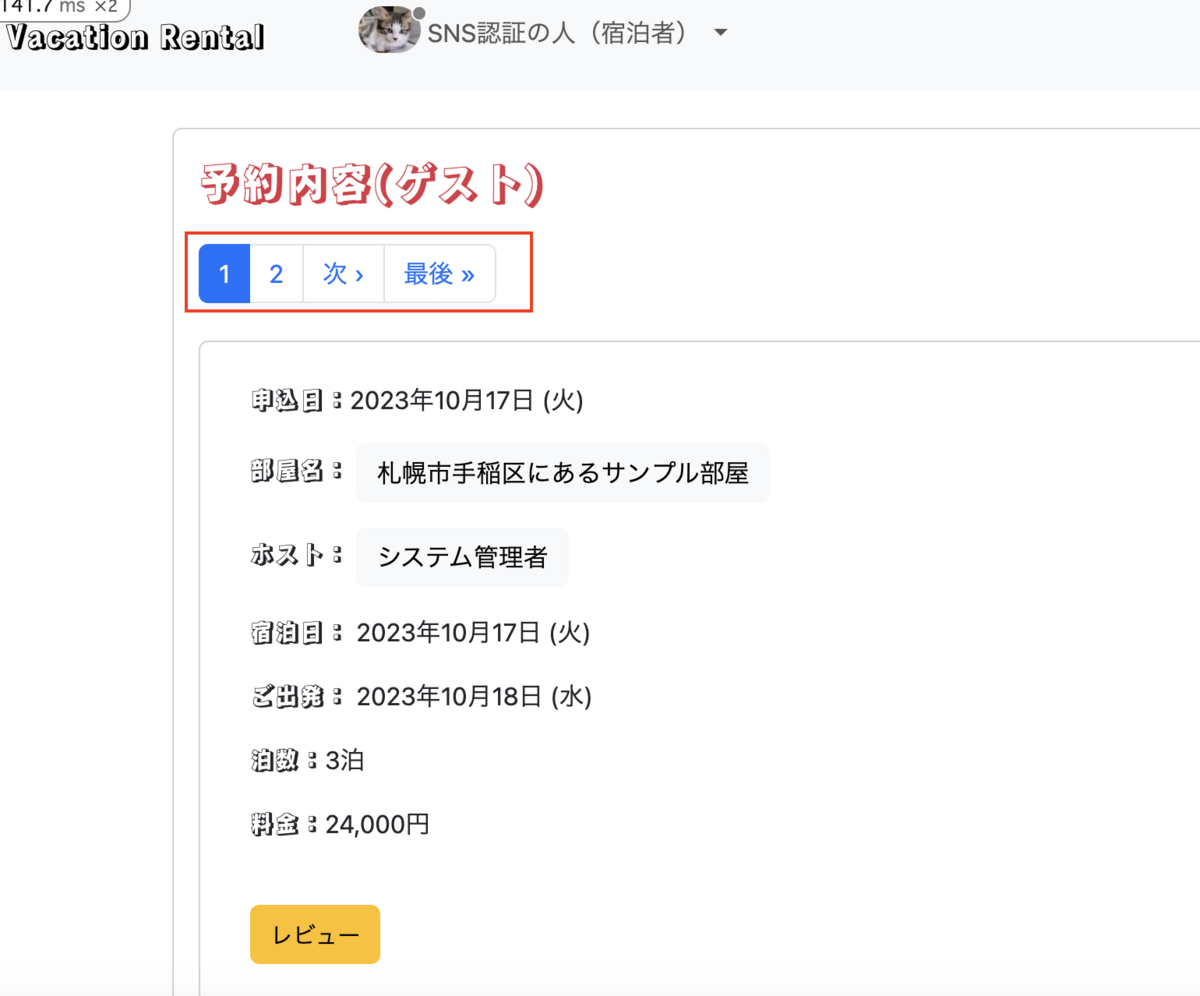This screenshot has width=1200, height=996.
Task: Open the user account dropdown arrow
Action: pyautogui.click(x=720, y=32)
